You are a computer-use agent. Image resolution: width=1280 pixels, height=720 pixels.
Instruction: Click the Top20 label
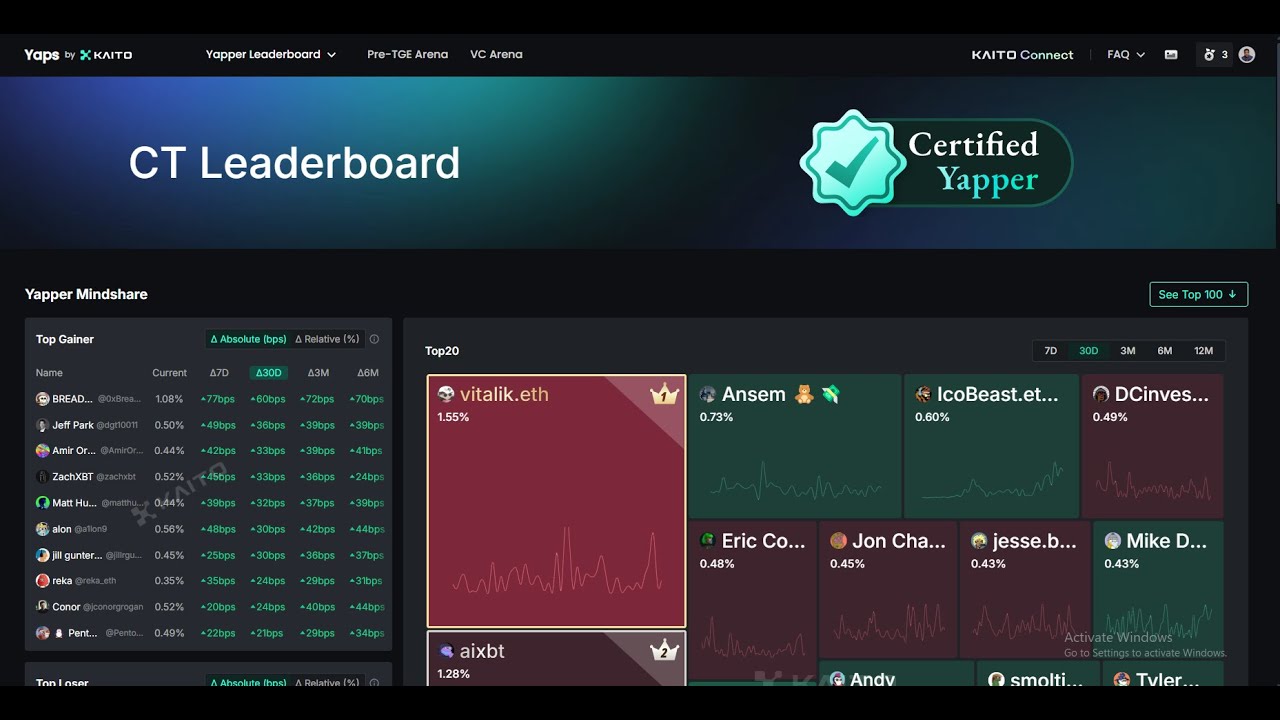pyautogui.click(x=442, y=351)
